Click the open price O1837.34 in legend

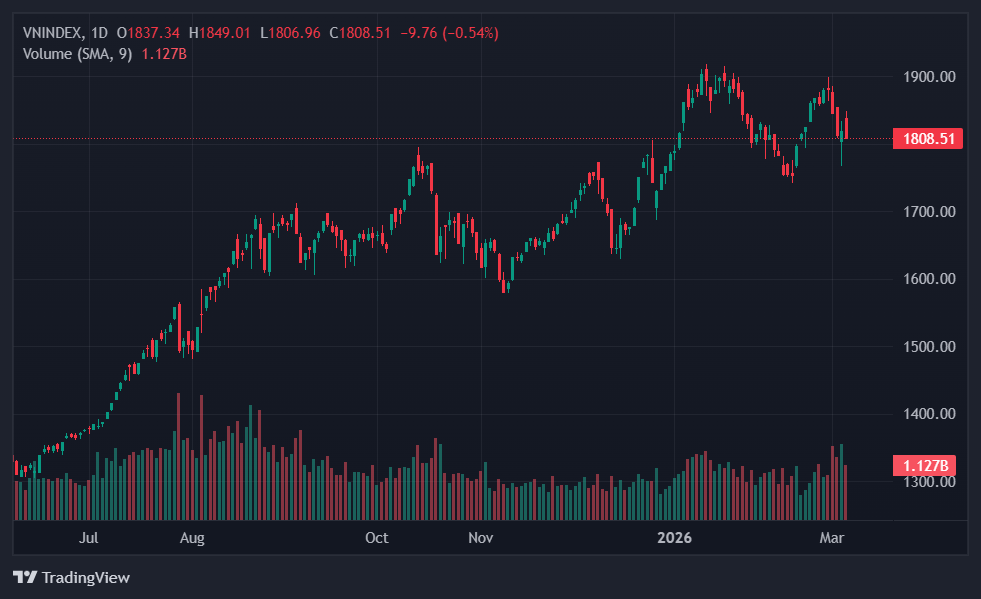click(149, 33)
